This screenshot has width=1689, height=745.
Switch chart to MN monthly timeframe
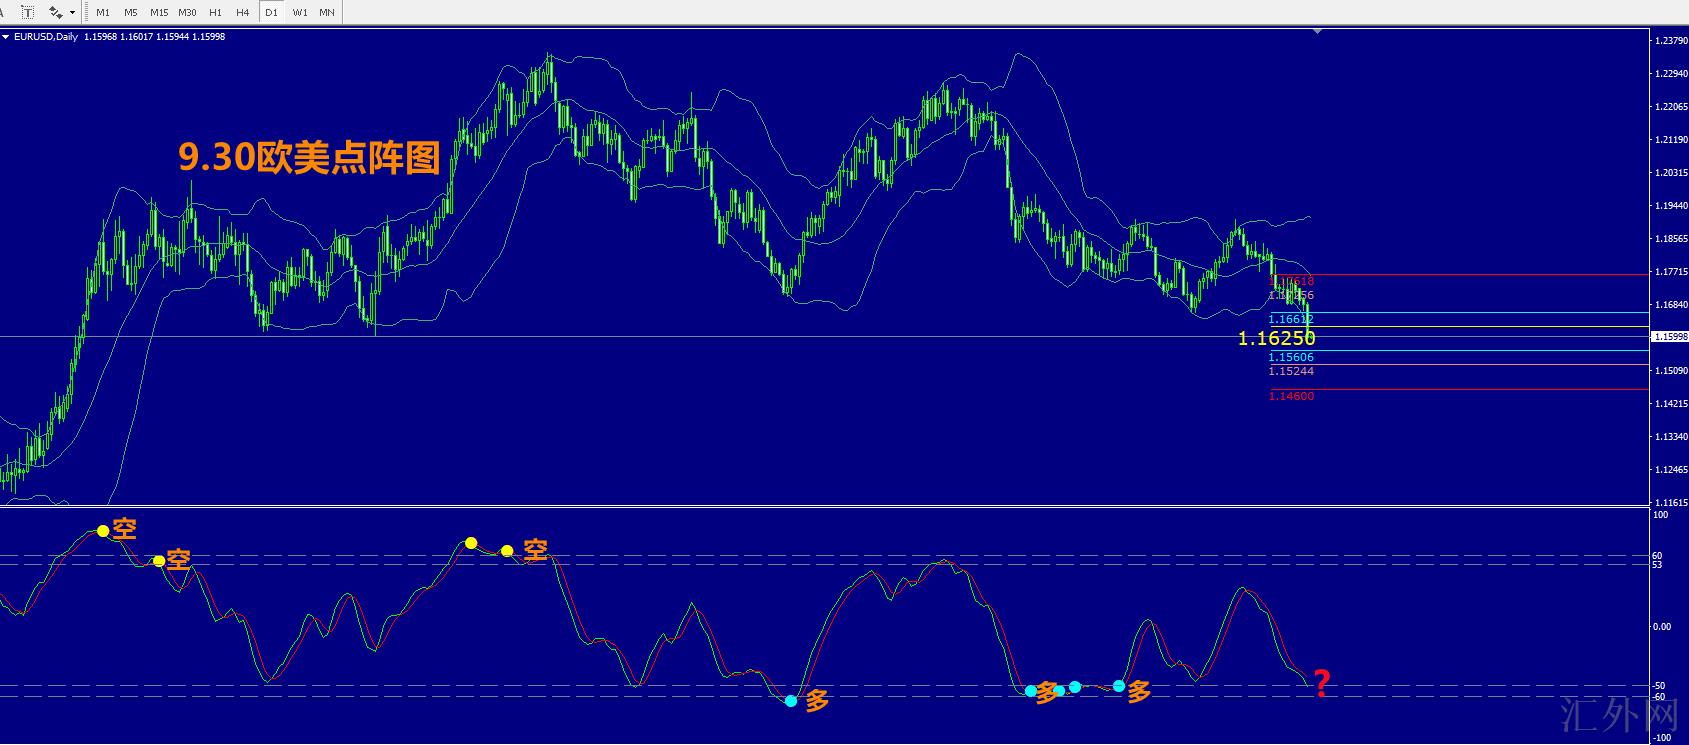tap(327, 13)
